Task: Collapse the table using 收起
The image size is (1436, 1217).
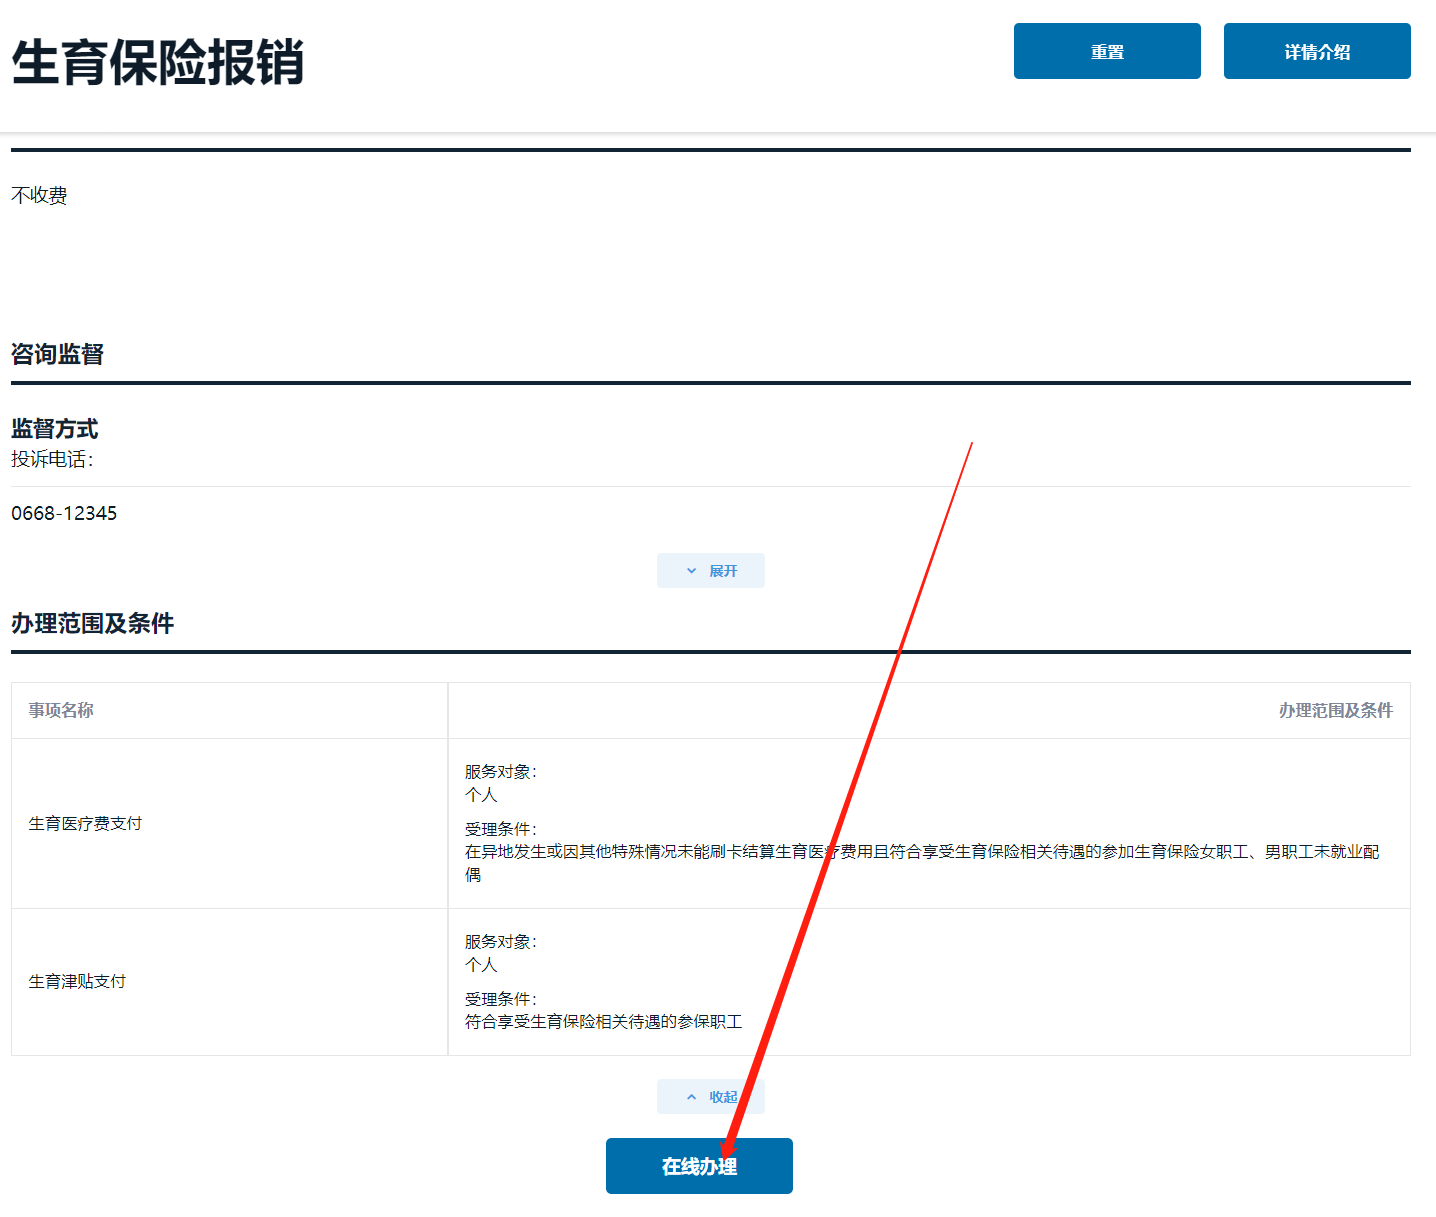Action: click(711, 1097)
